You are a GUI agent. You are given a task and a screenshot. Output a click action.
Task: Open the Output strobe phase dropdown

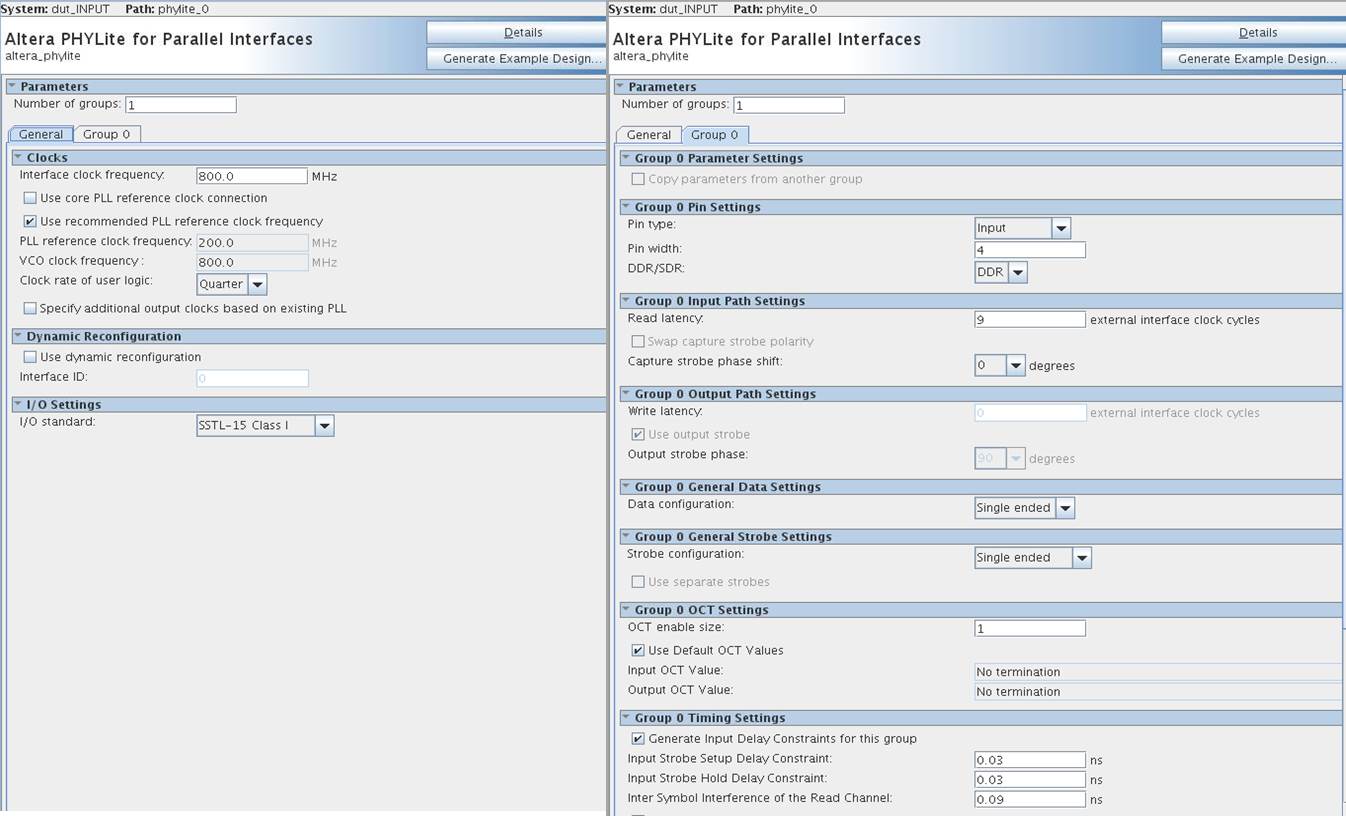1000,458
